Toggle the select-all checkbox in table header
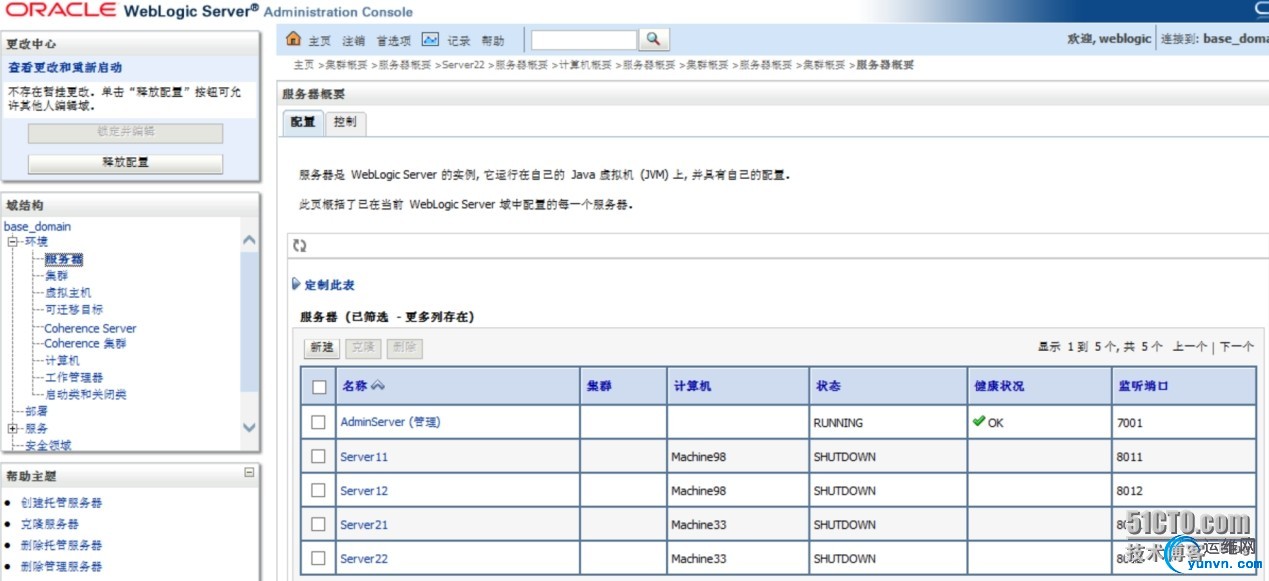Screen dimensions: 1269x581 (319, 387)
